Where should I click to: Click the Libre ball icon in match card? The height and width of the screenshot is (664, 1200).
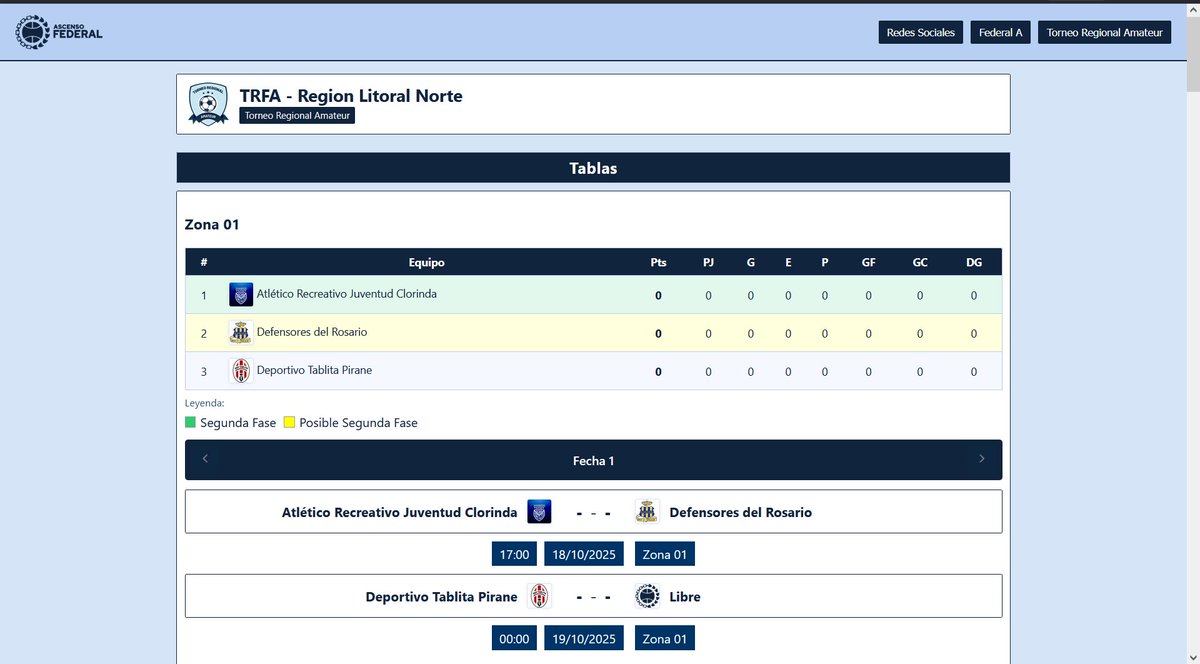click(x=647, y=596)
